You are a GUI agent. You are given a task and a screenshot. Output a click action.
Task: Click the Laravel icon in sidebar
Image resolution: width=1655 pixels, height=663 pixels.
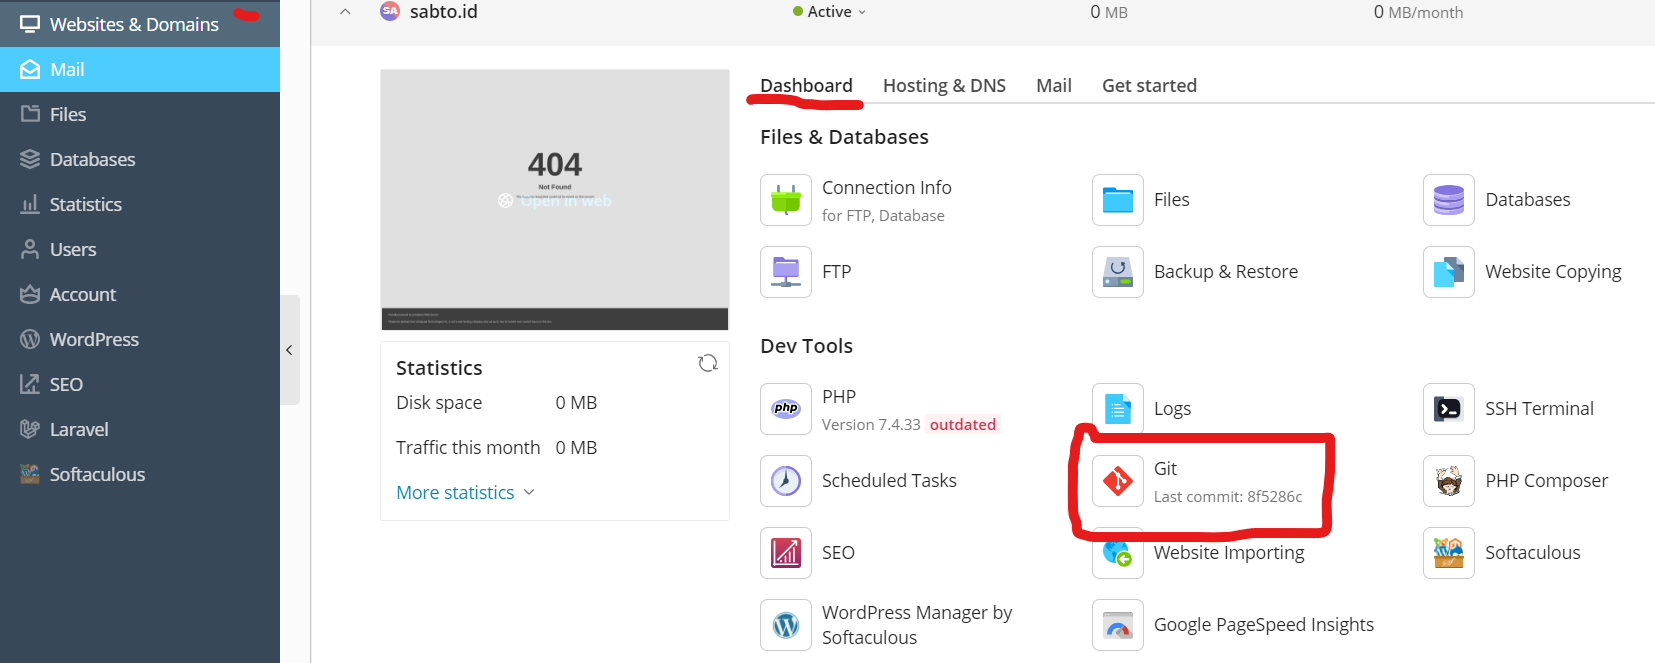[x=30, y=430]
